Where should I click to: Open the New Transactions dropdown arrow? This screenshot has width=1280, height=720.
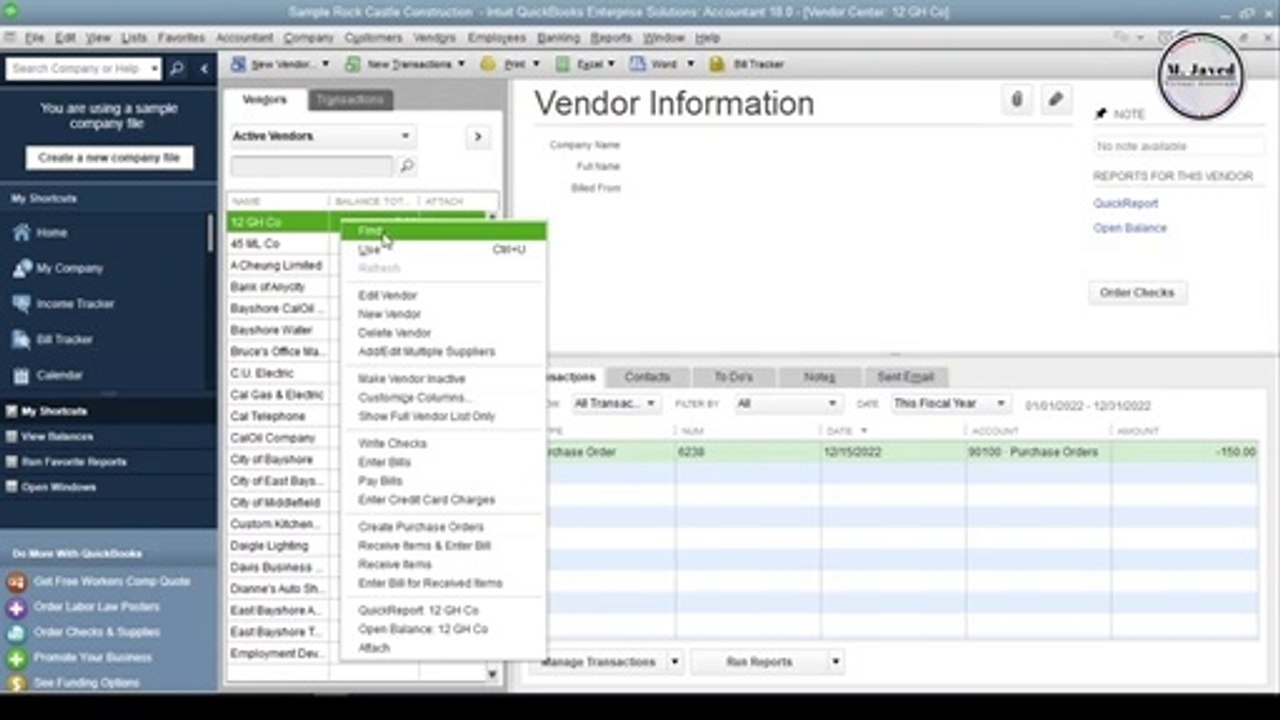pos(461,64)
